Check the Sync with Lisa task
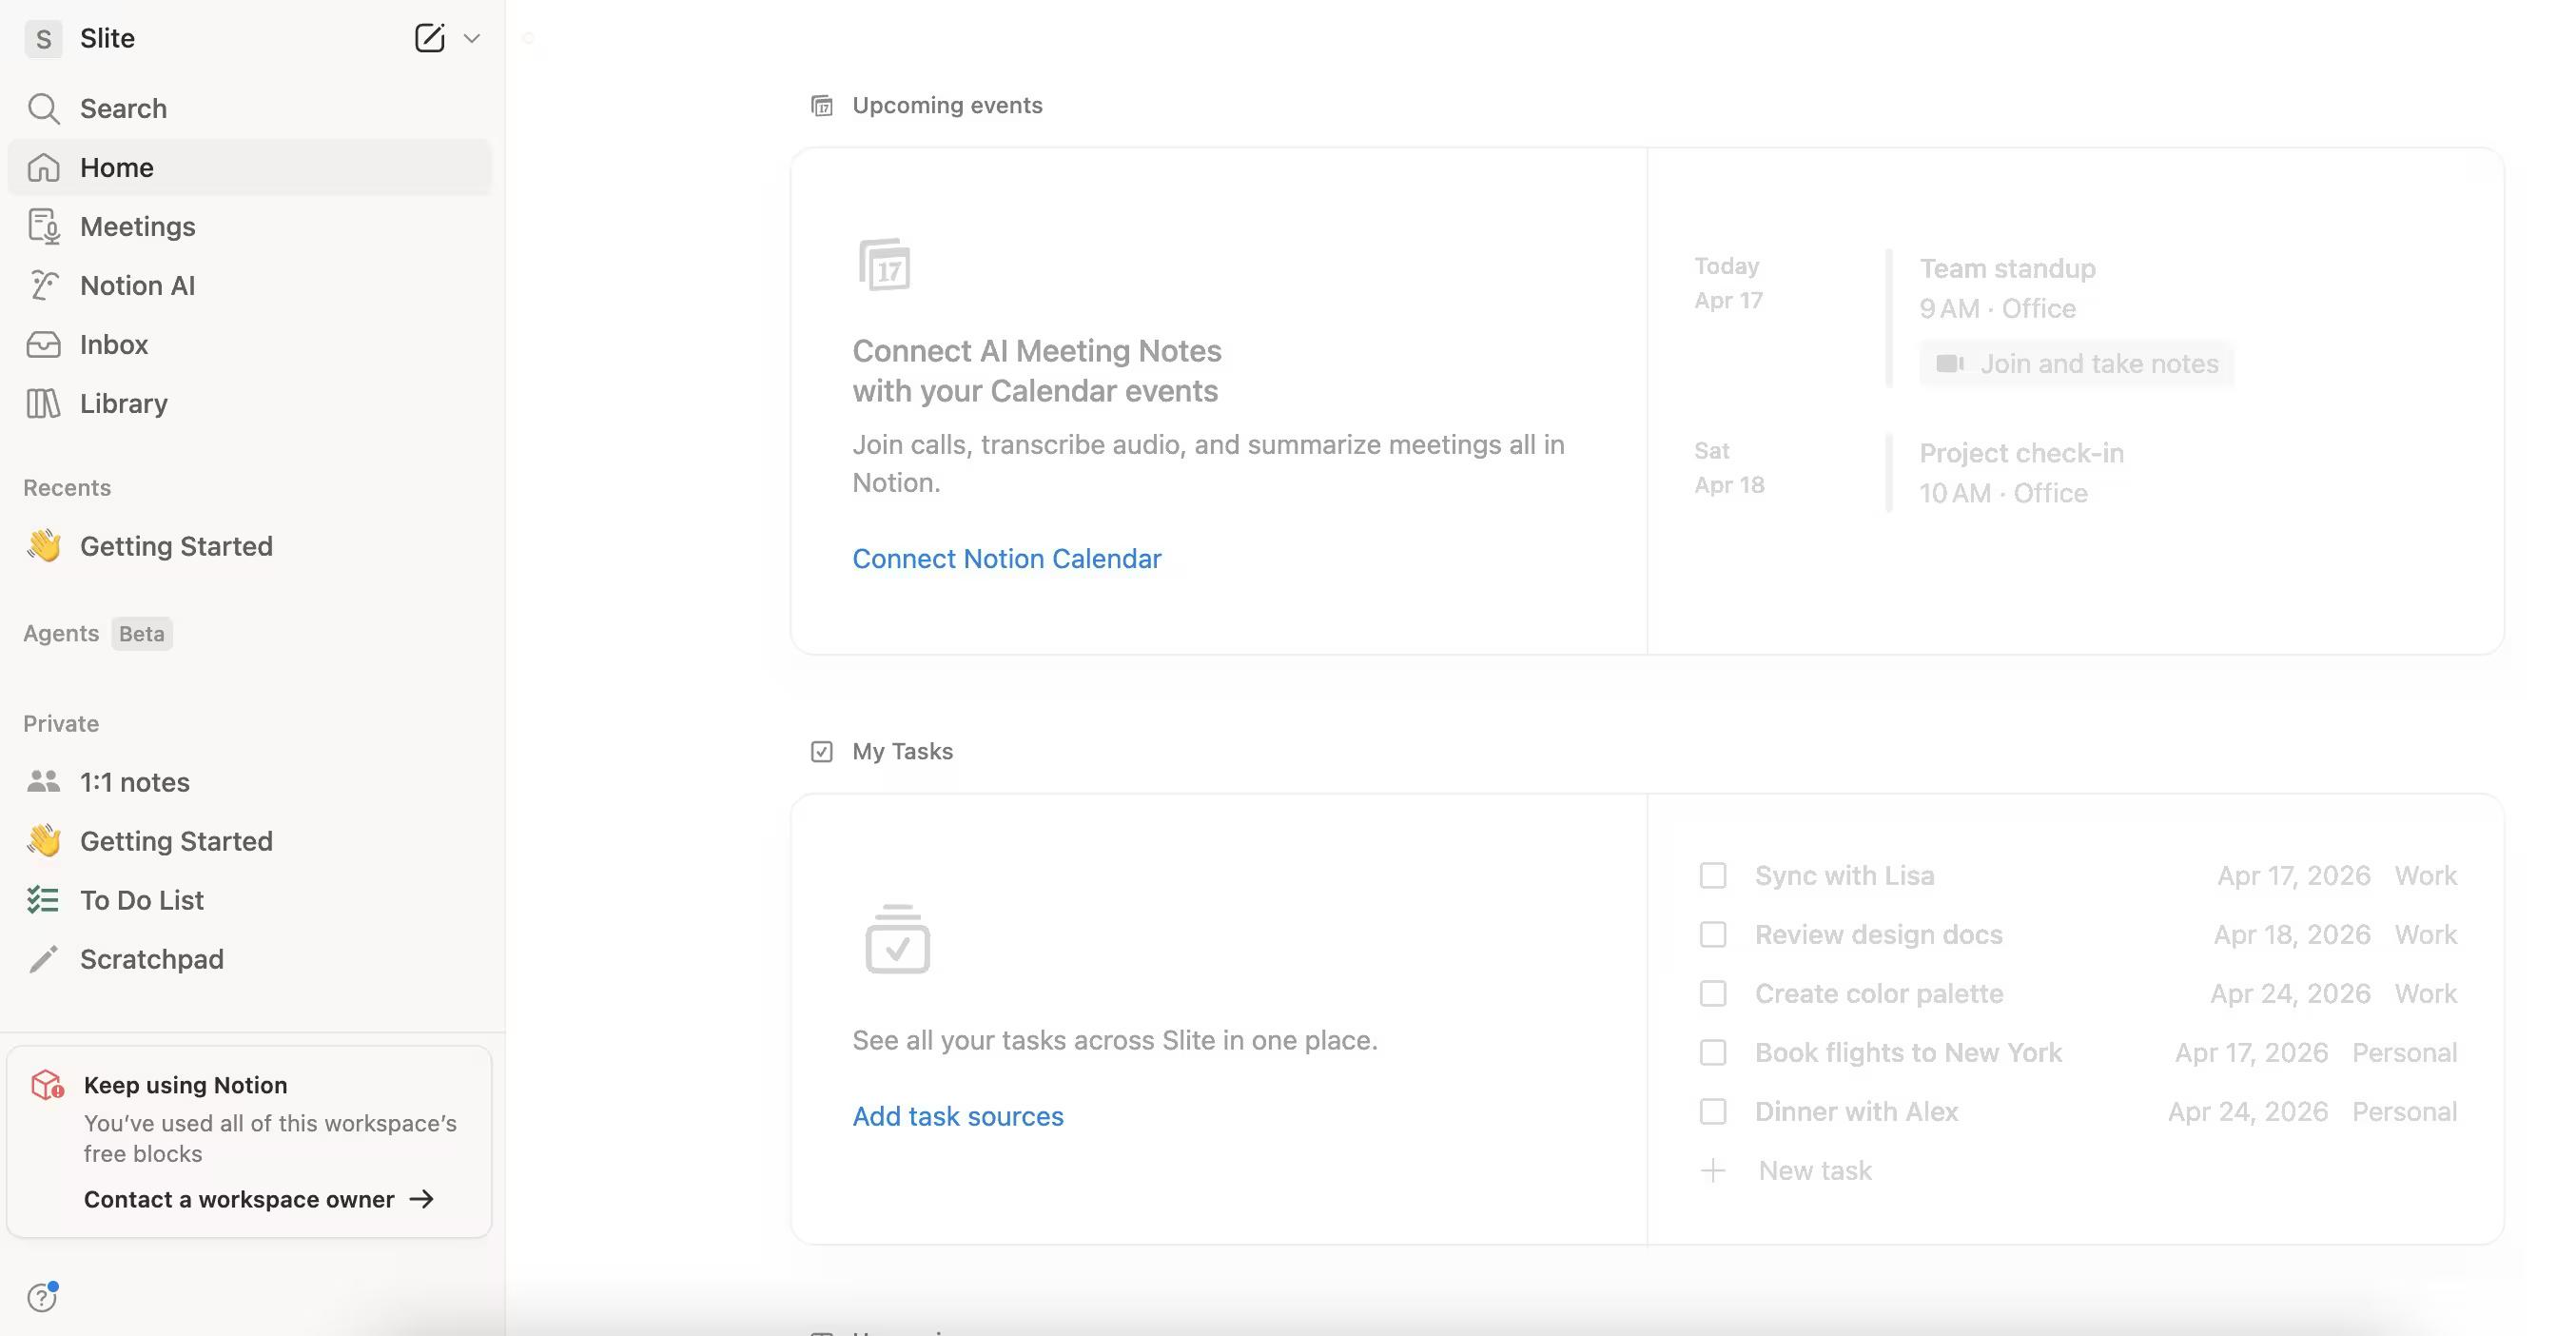This screenshot has height=1336, width=2576. click(x=1713, y=875)
